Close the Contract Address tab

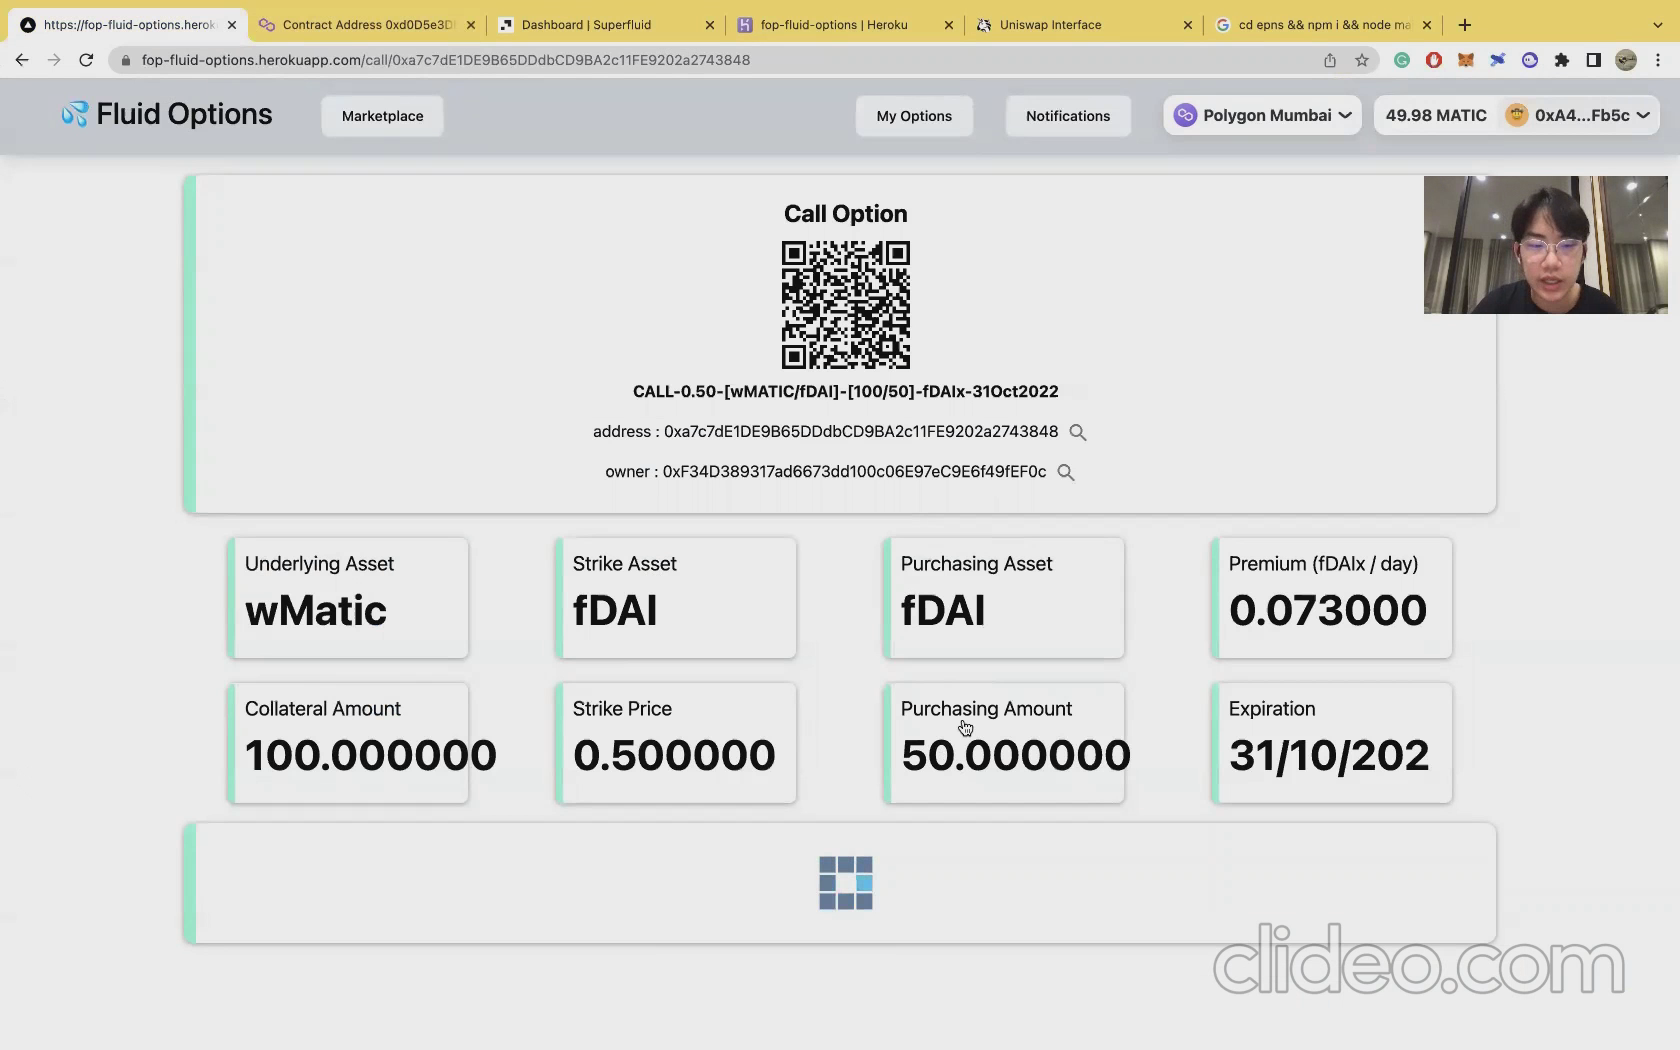tap(471, 25)
